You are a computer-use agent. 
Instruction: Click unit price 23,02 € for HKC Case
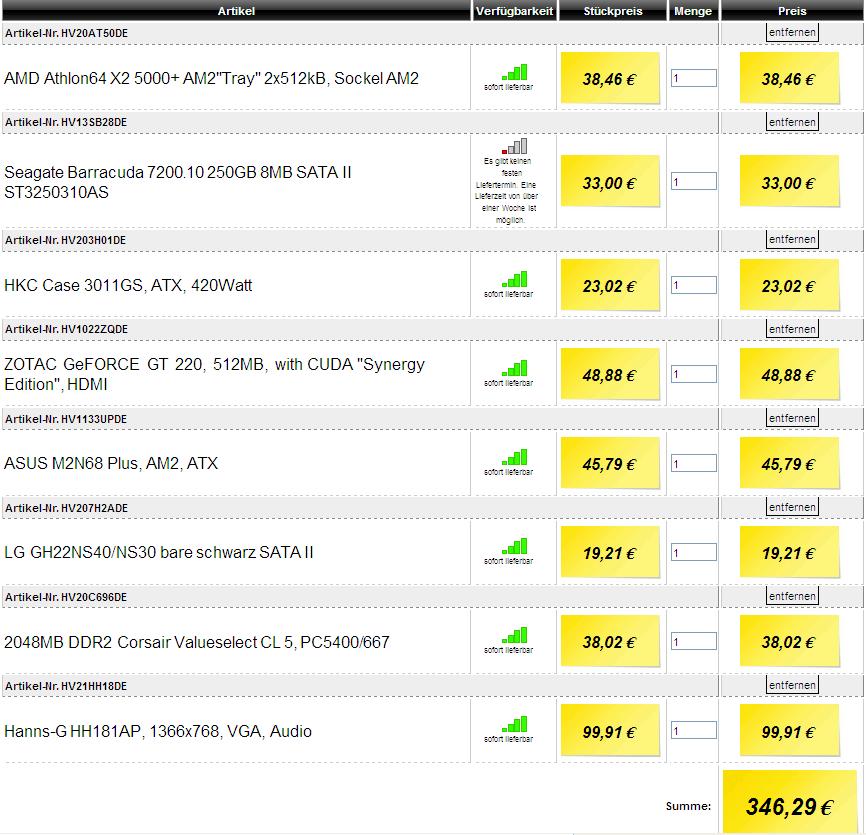tap(610, 286)
